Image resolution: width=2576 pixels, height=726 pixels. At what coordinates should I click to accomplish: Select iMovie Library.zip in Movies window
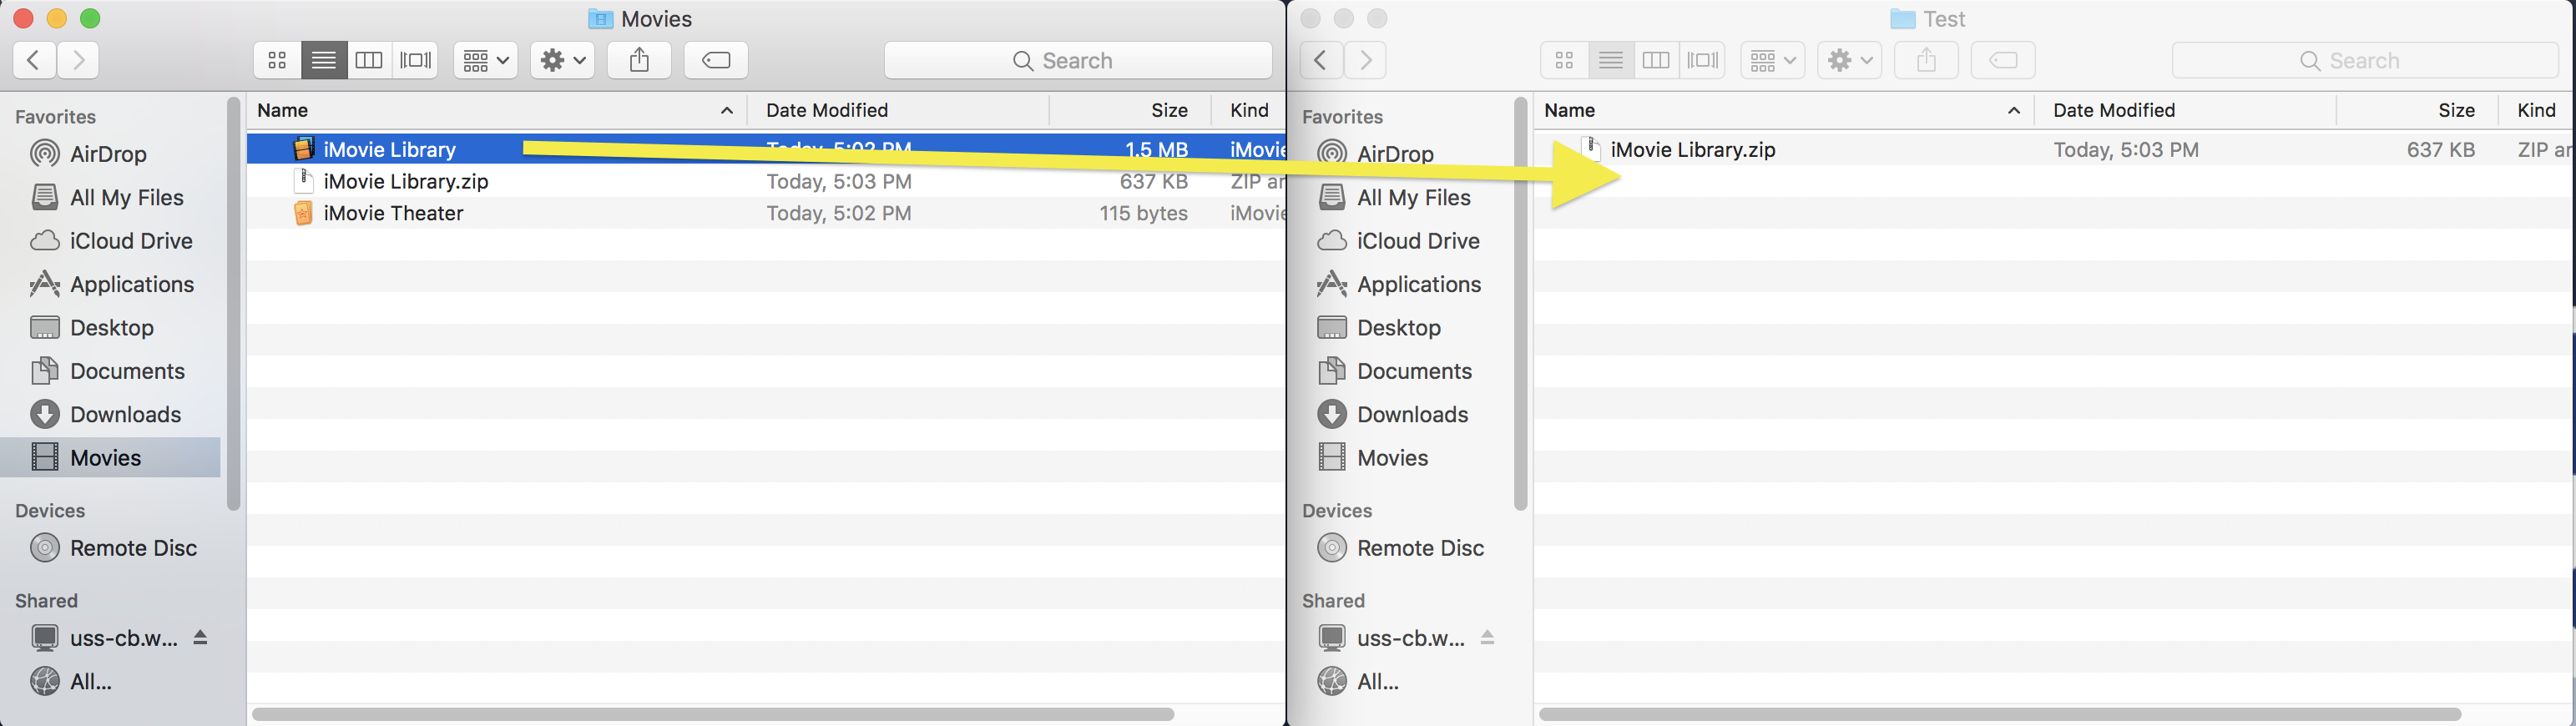point(766,181)
